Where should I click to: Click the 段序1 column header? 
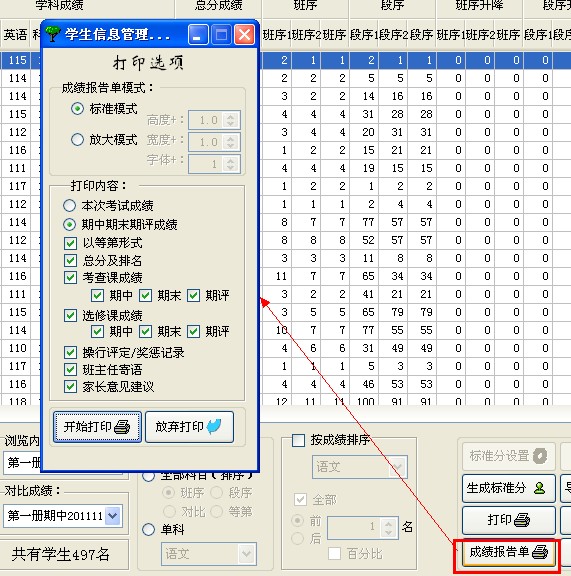[x=364, y=35]
